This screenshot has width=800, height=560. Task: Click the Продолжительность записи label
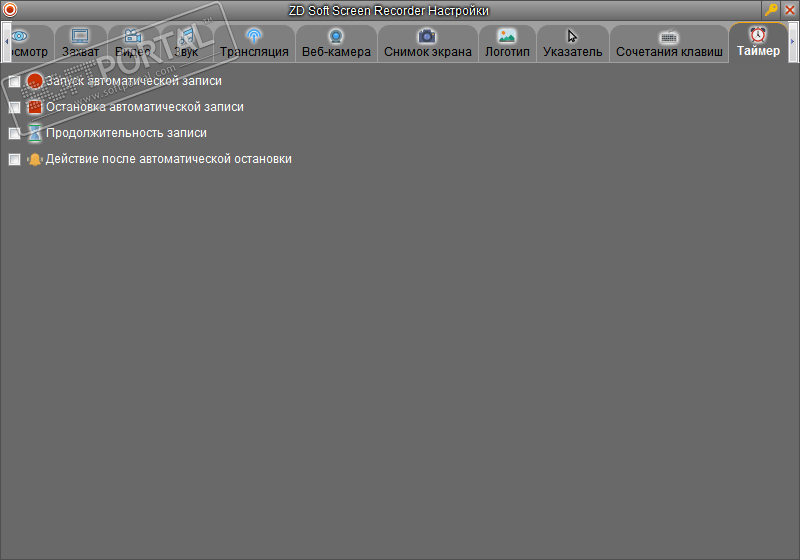pos(126,133)
